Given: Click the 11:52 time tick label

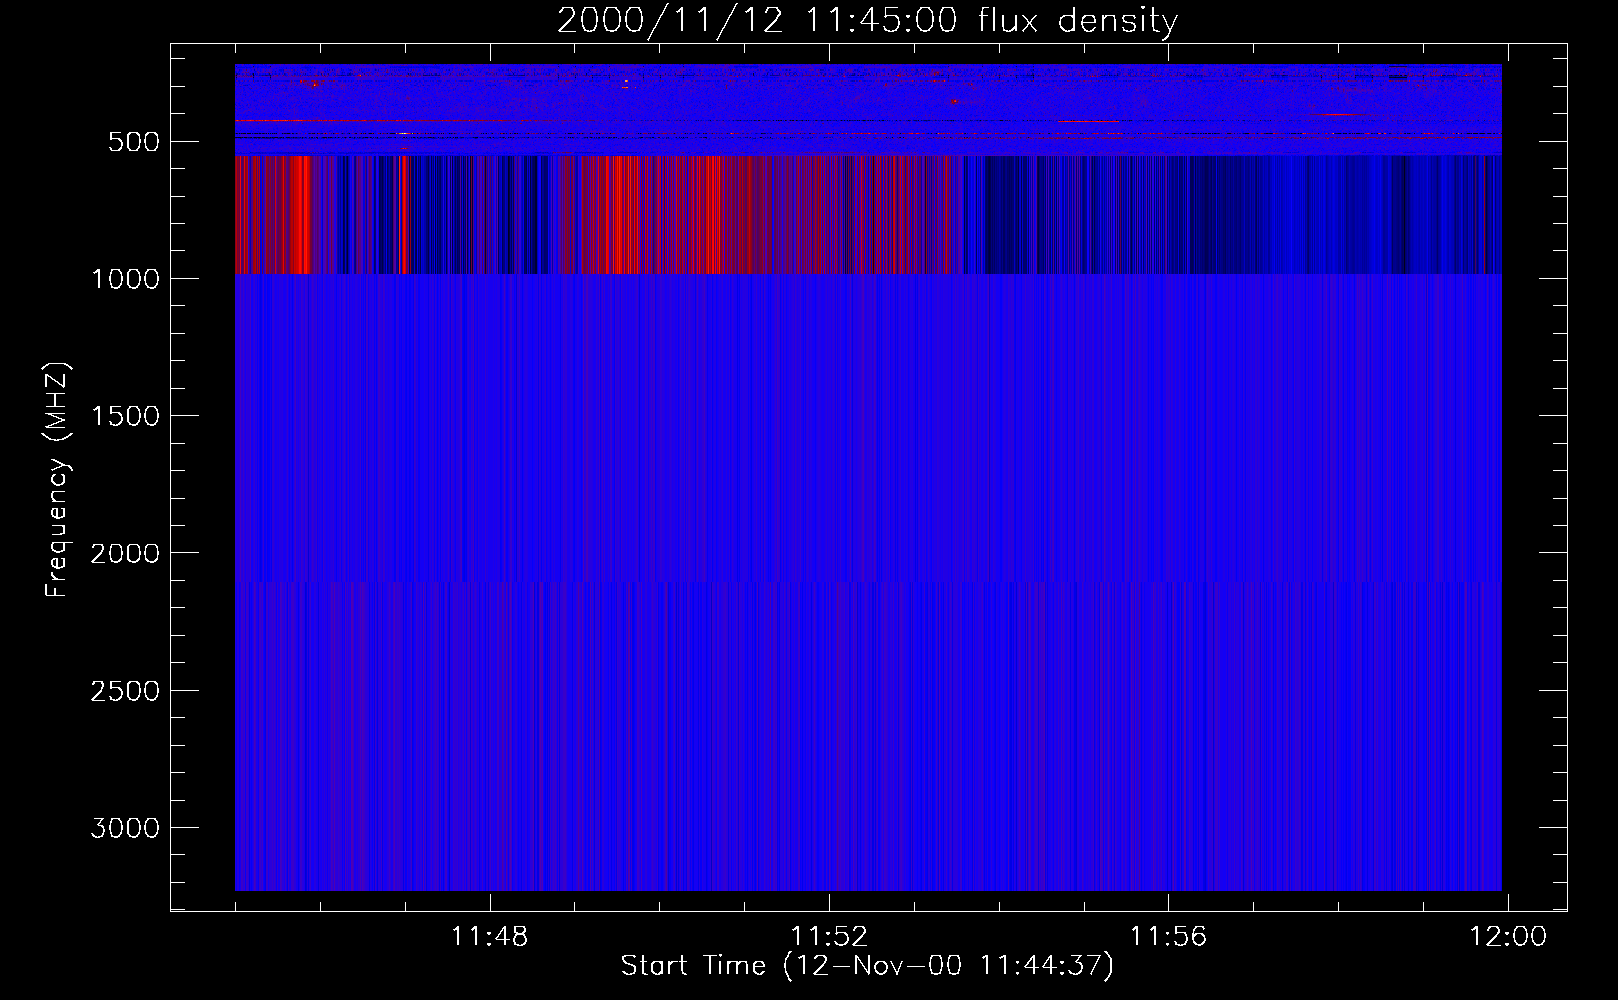Looking at the screenshot, I should [x=829, y=937].
